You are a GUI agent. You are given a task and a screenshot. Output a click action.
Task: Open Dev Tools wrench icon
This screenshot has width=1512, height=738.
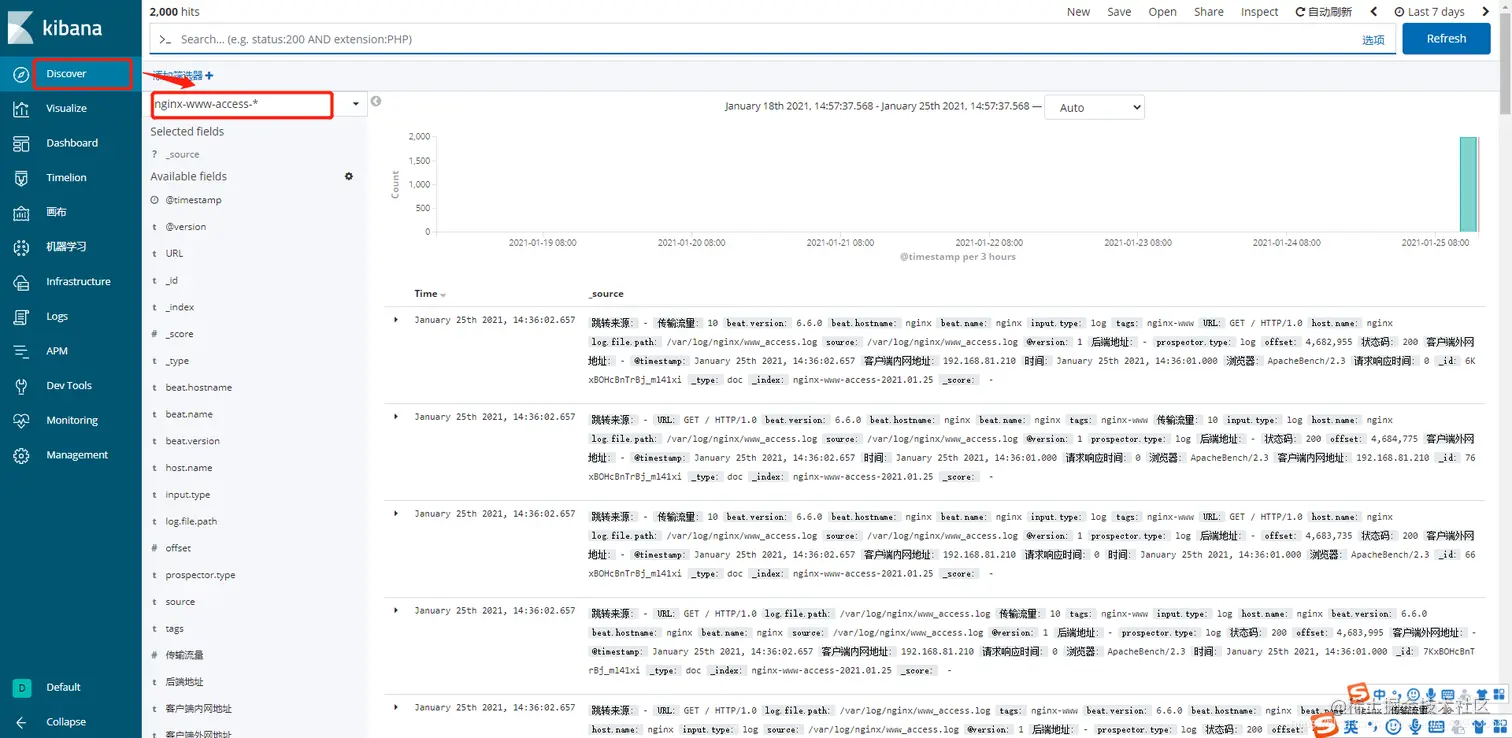[x=21, y=386]
